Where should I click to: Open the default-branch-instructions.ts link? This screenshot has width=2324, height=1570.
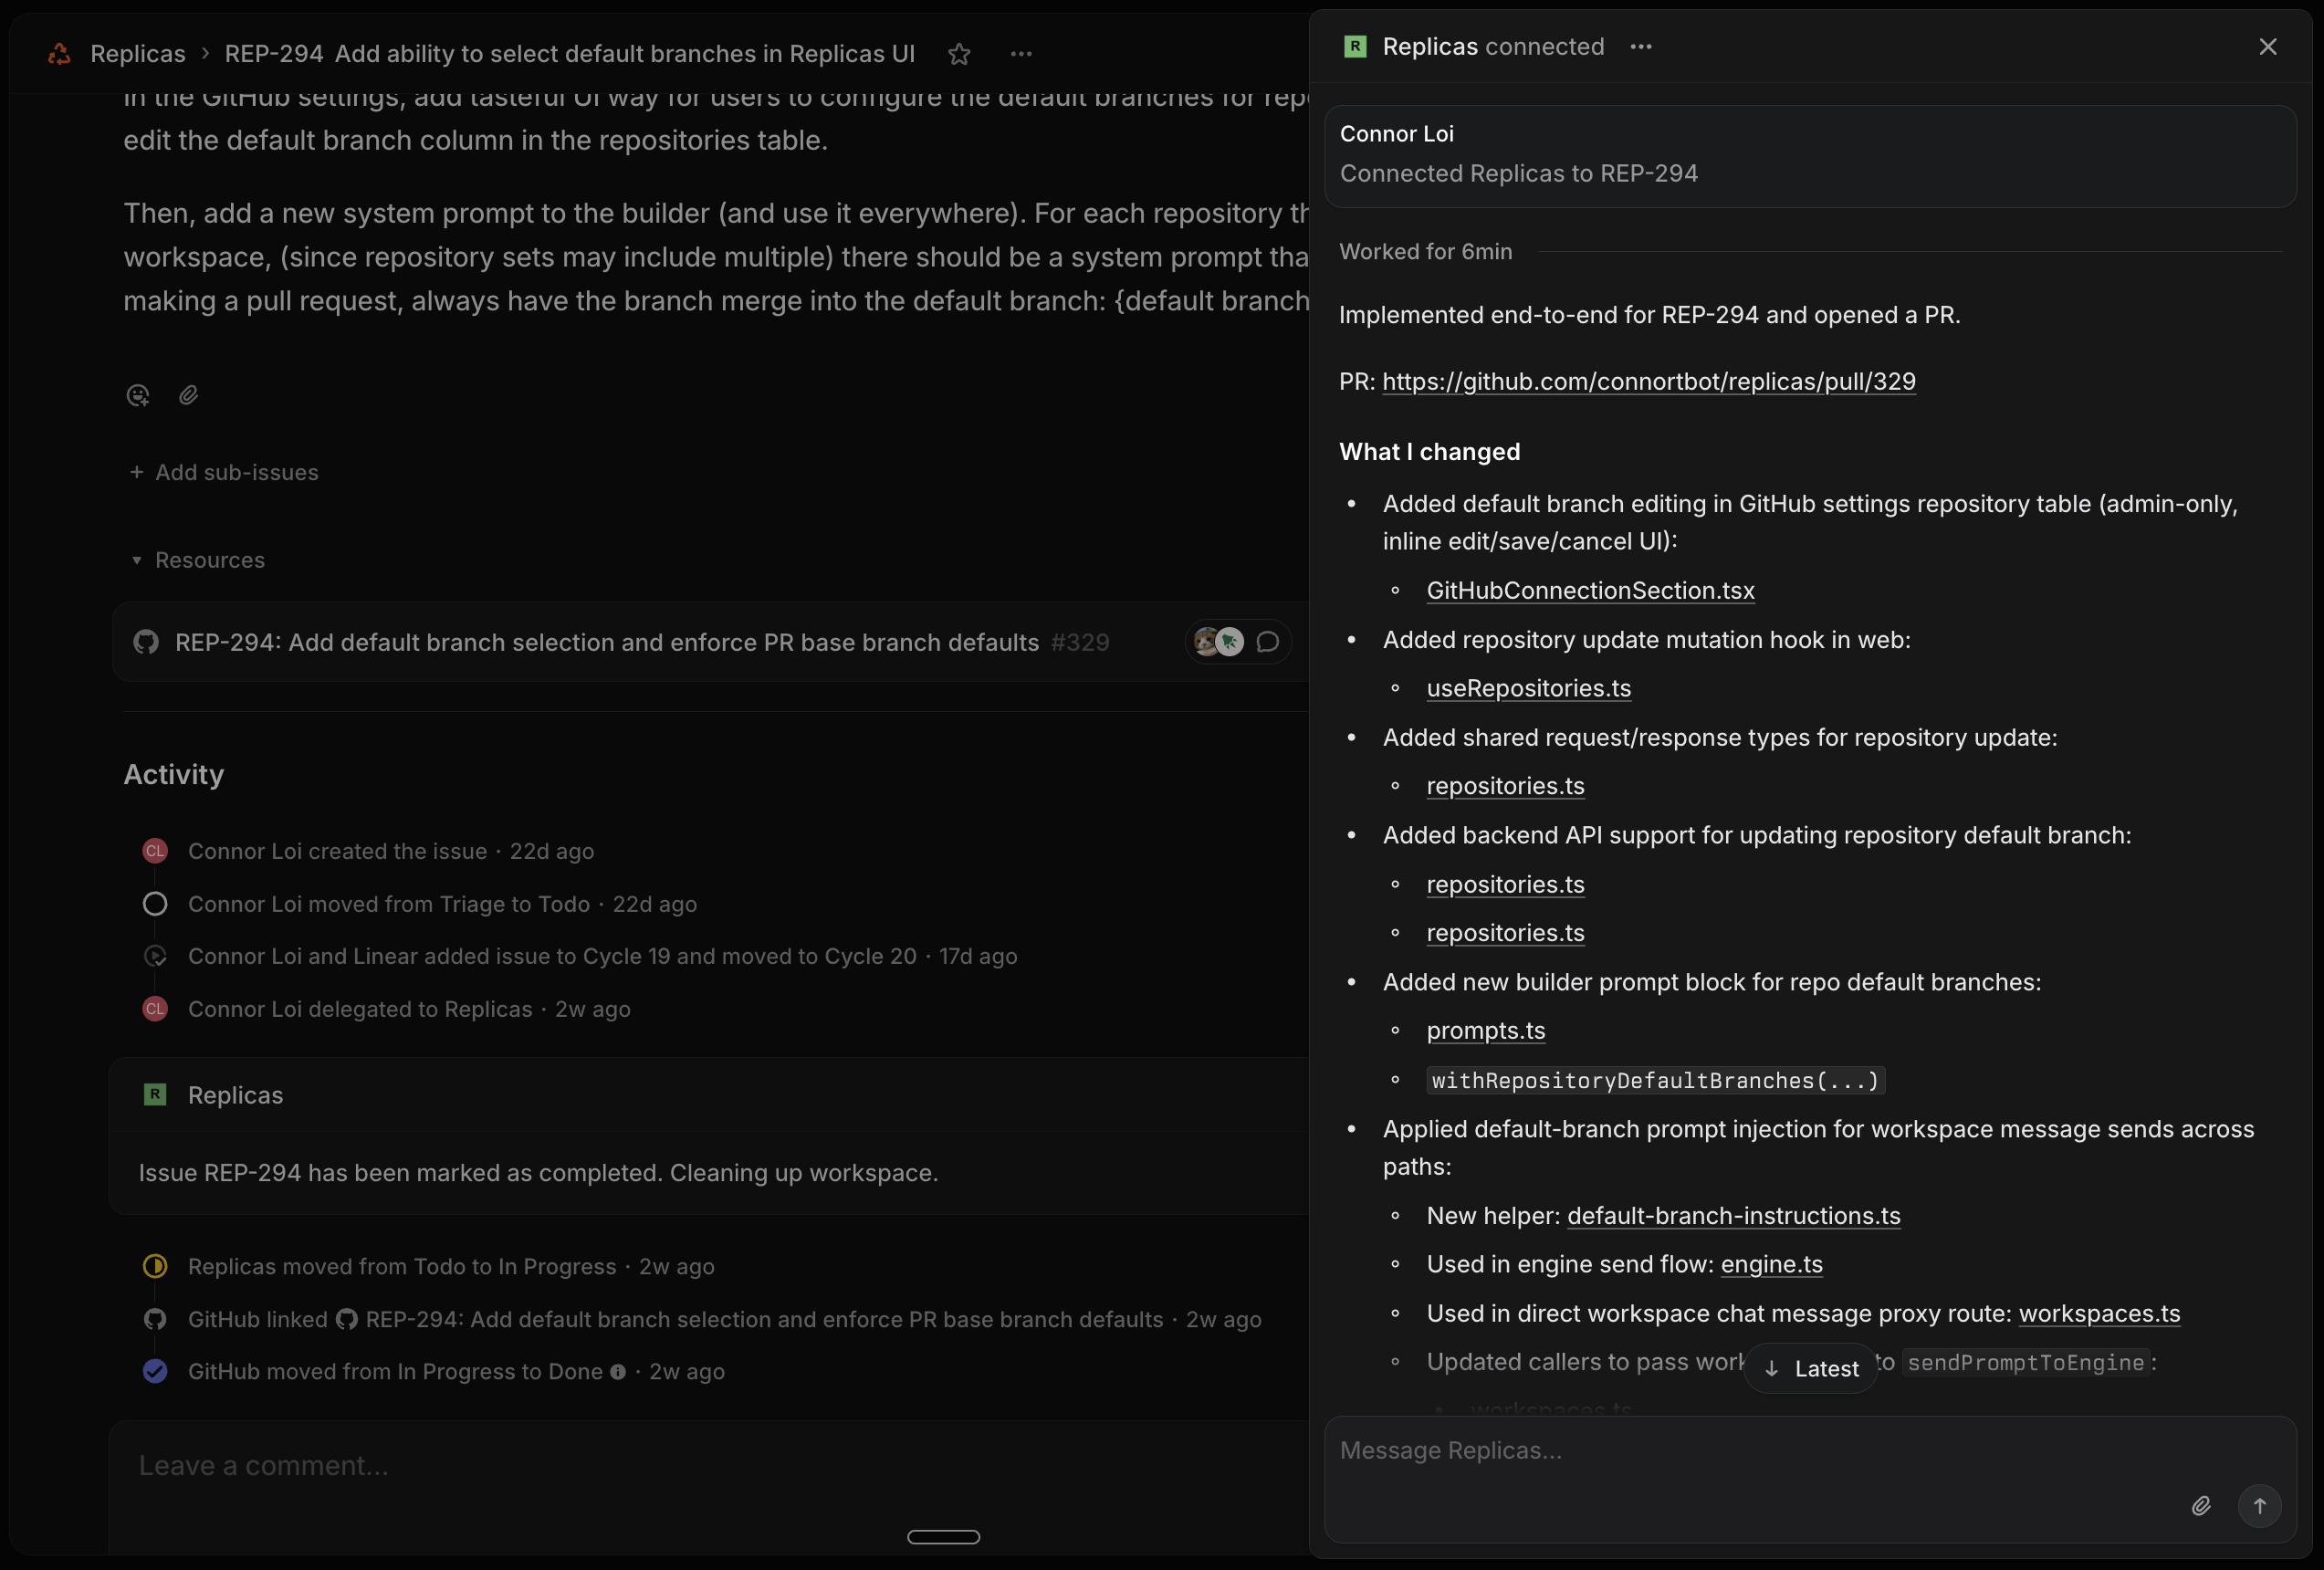(x=1733, y=1216)
